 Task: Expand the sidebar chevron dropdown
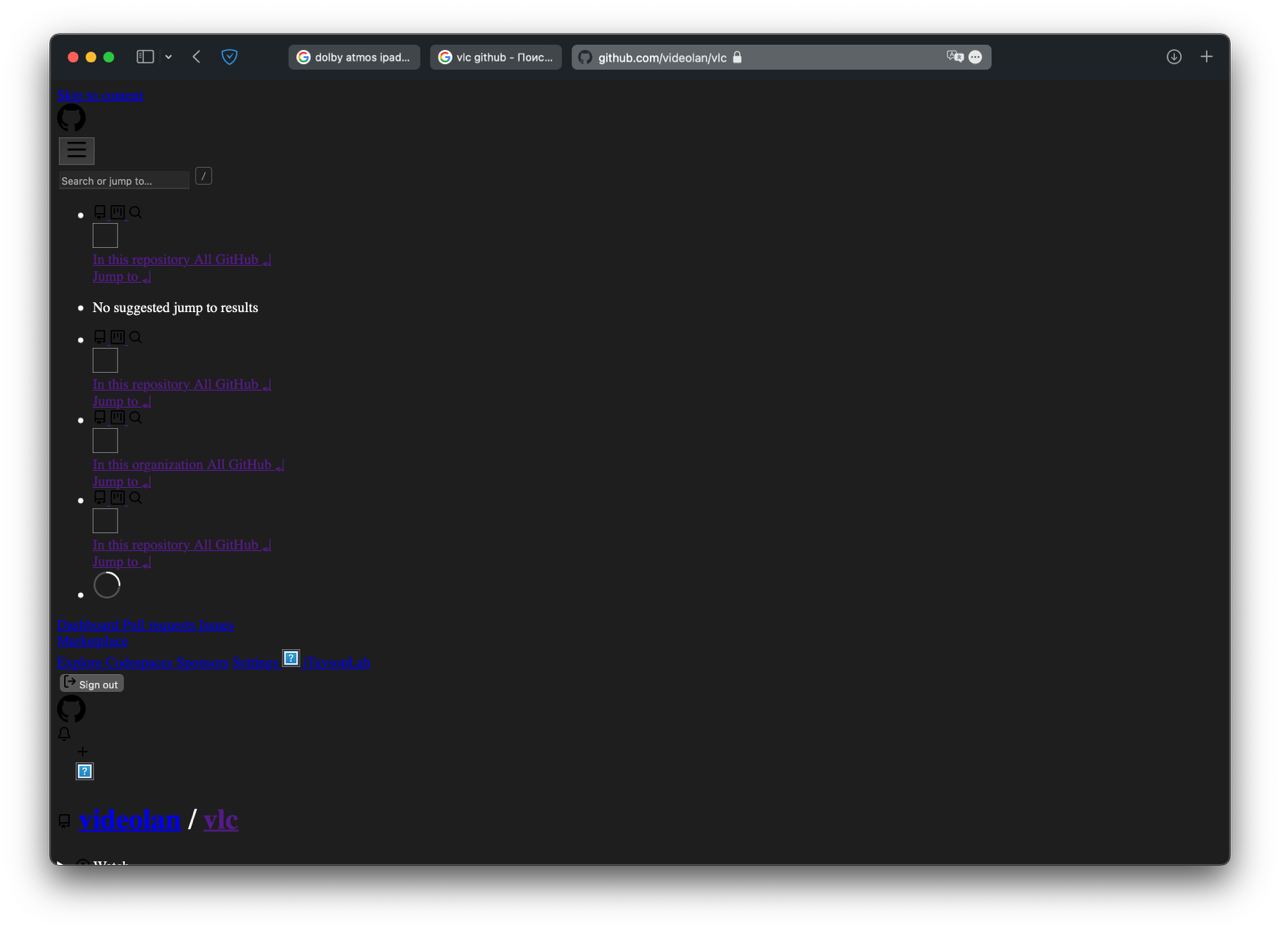pos(168,57)
